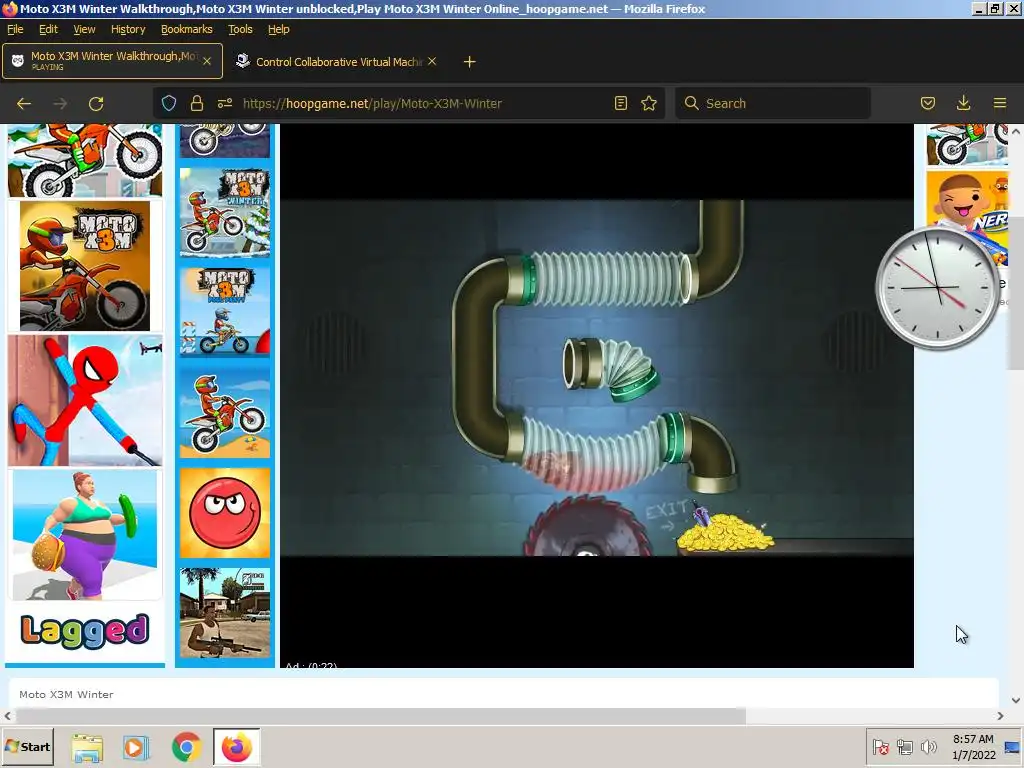This screenshot has height=768, width=1024.
Task: Open the View menu
Action: pos(84,29)
